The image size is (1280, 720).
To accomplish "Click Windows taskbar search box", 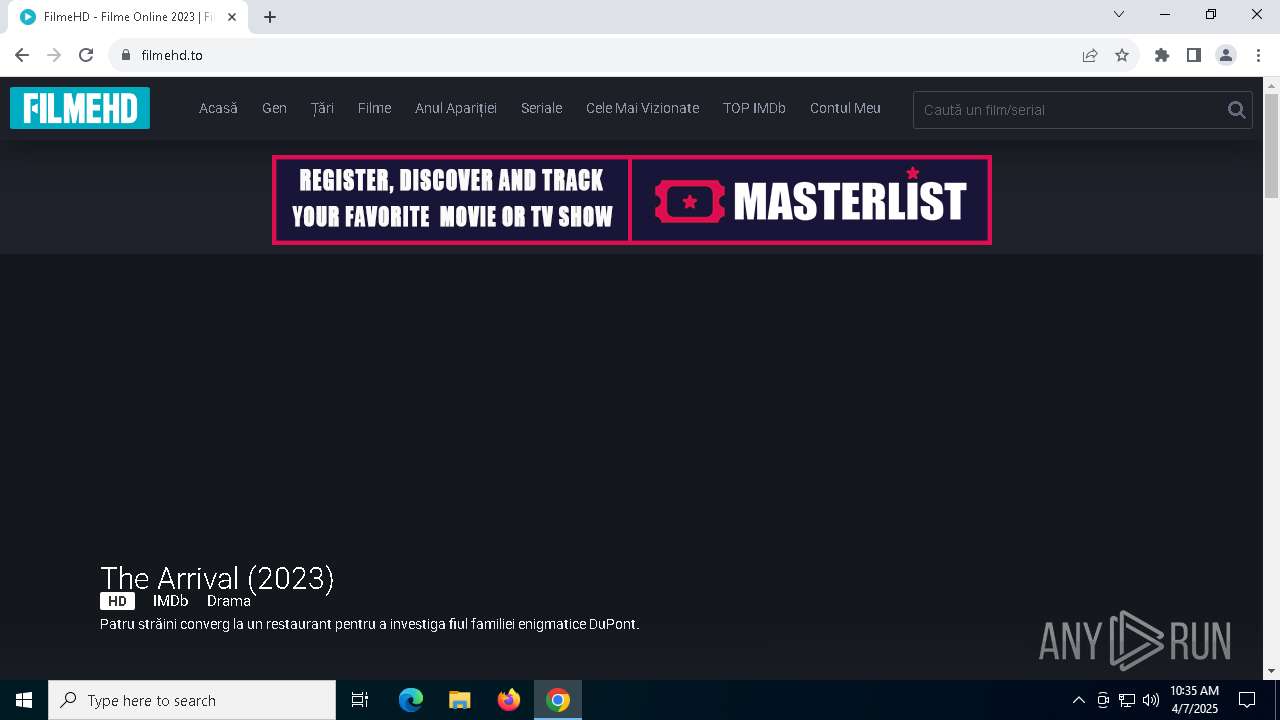I will [192, 700].
